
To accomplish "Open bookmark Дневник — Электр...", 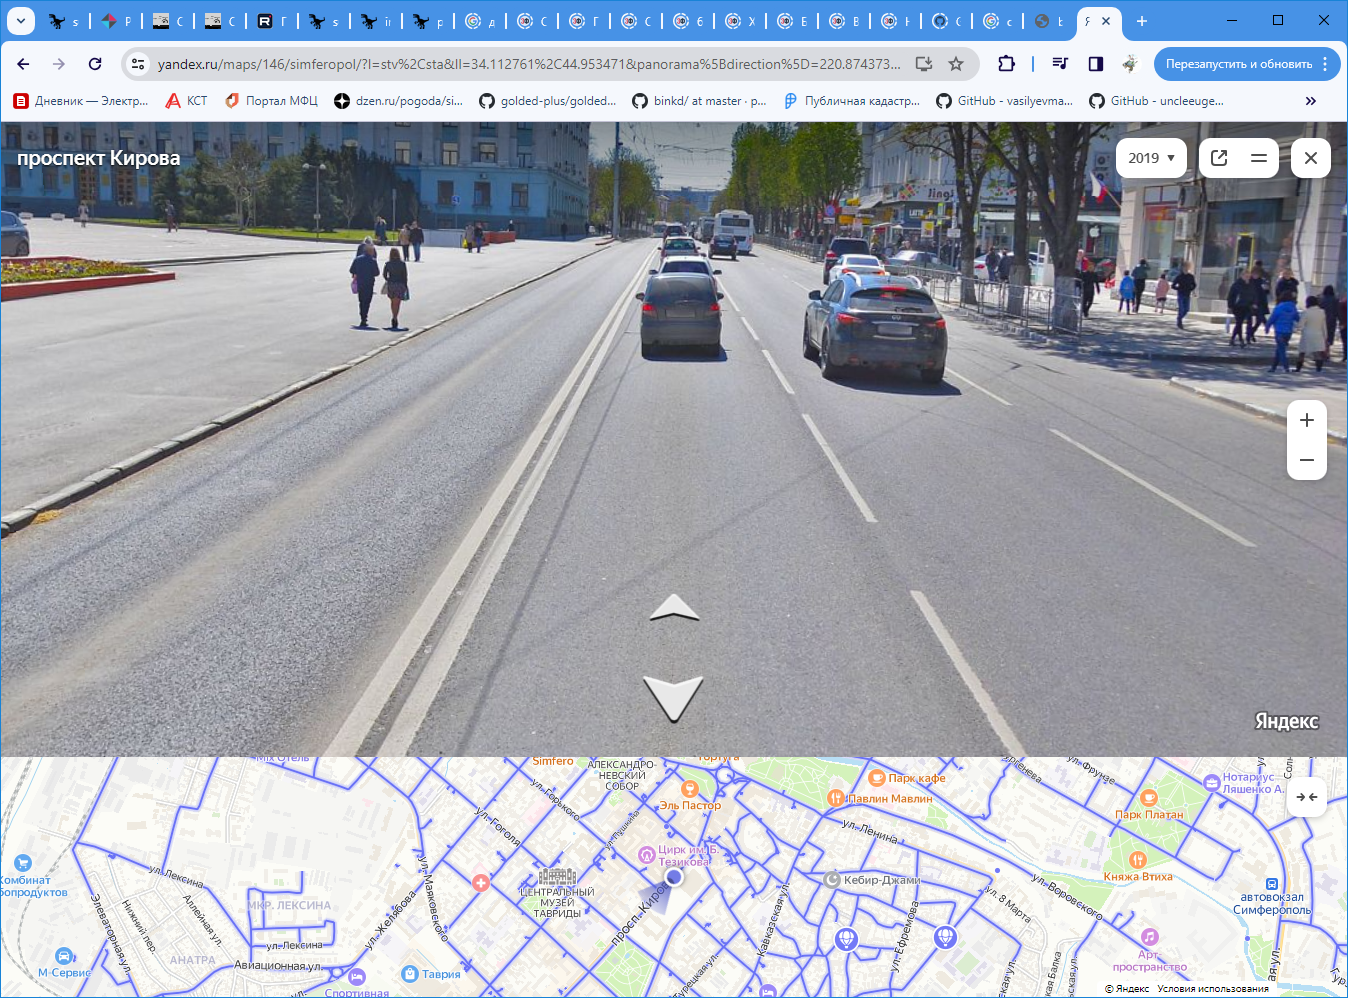I will 81,101.
